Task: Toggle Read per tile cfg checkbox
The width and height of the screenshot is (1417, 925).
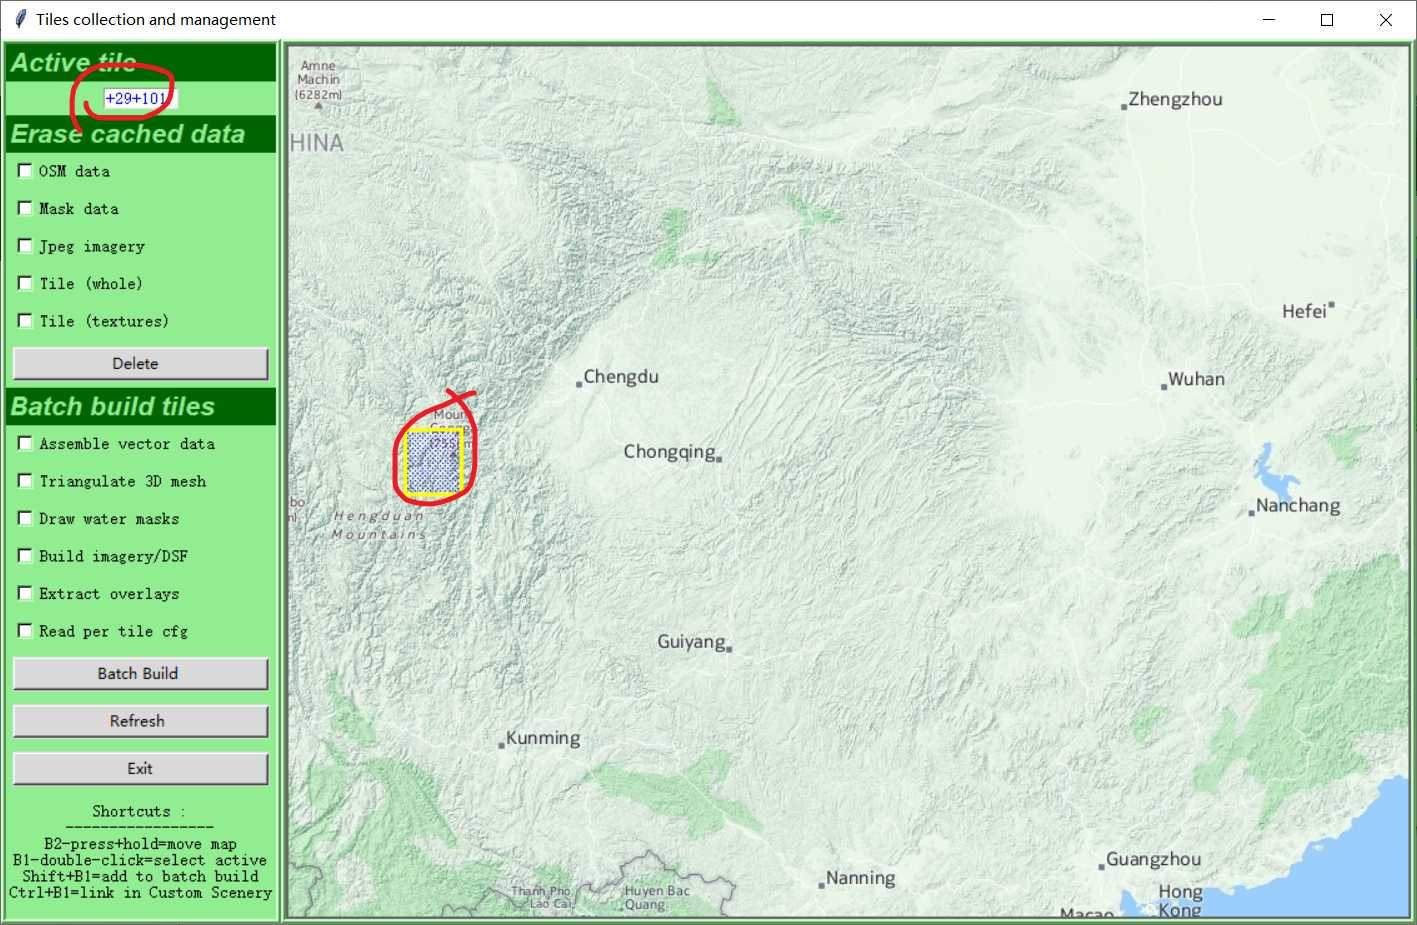Action: 25,631
